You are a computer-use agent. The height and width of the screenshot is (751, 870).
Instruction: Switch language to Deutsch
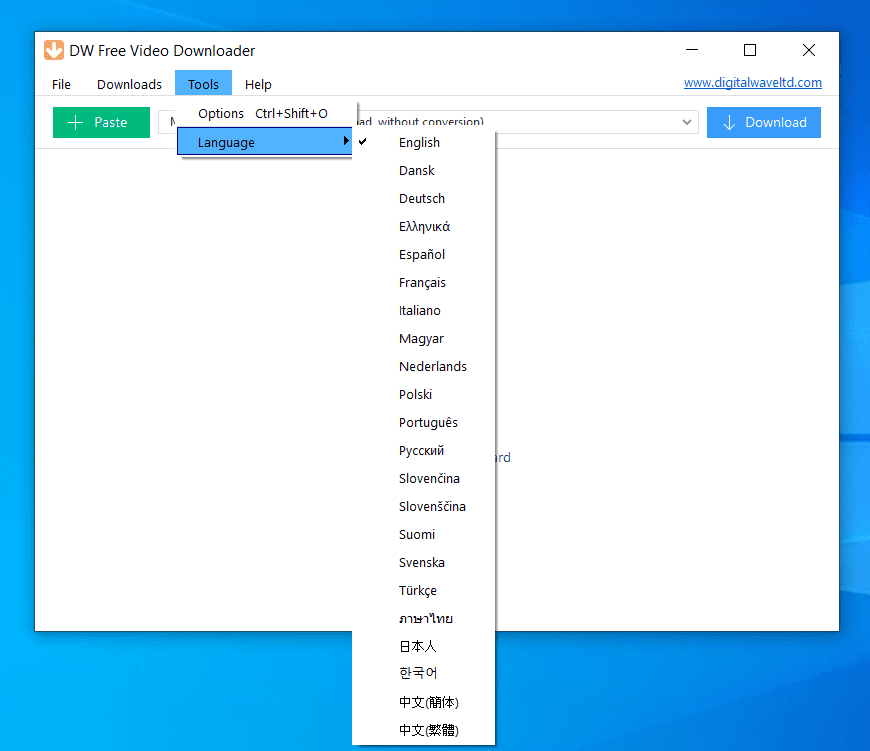(x=423, y=199)
